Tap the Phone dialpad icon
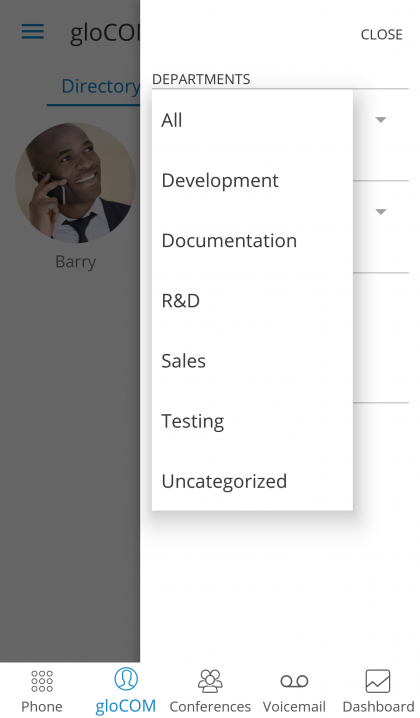The height and width of the screenshot is (718, 420). point(42,681)
